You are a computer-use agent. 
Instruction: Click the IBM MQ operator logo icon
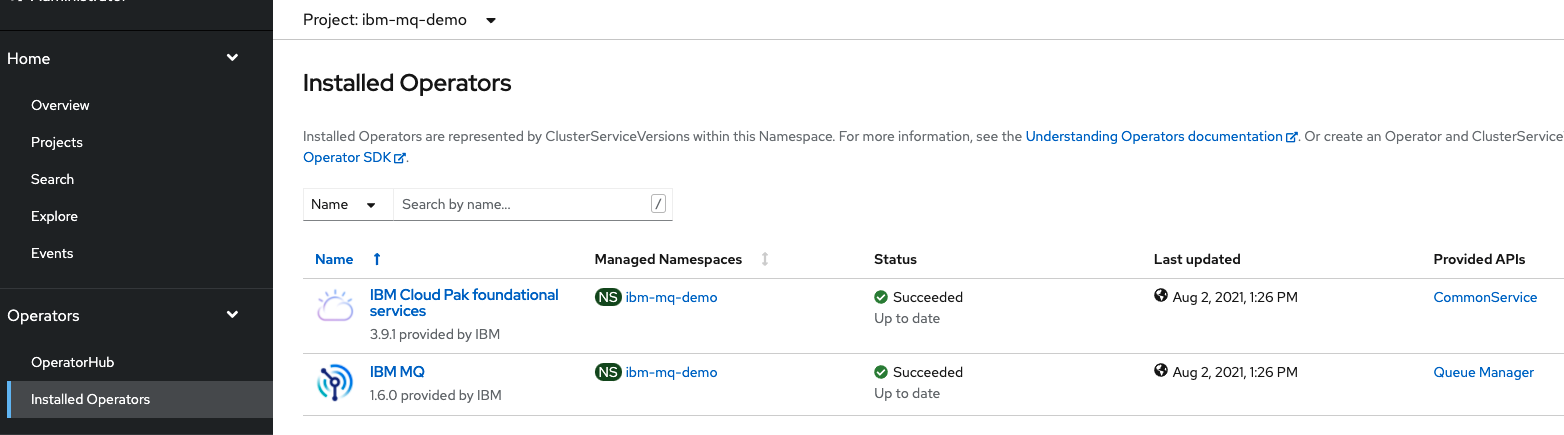[x=335, y=383]
